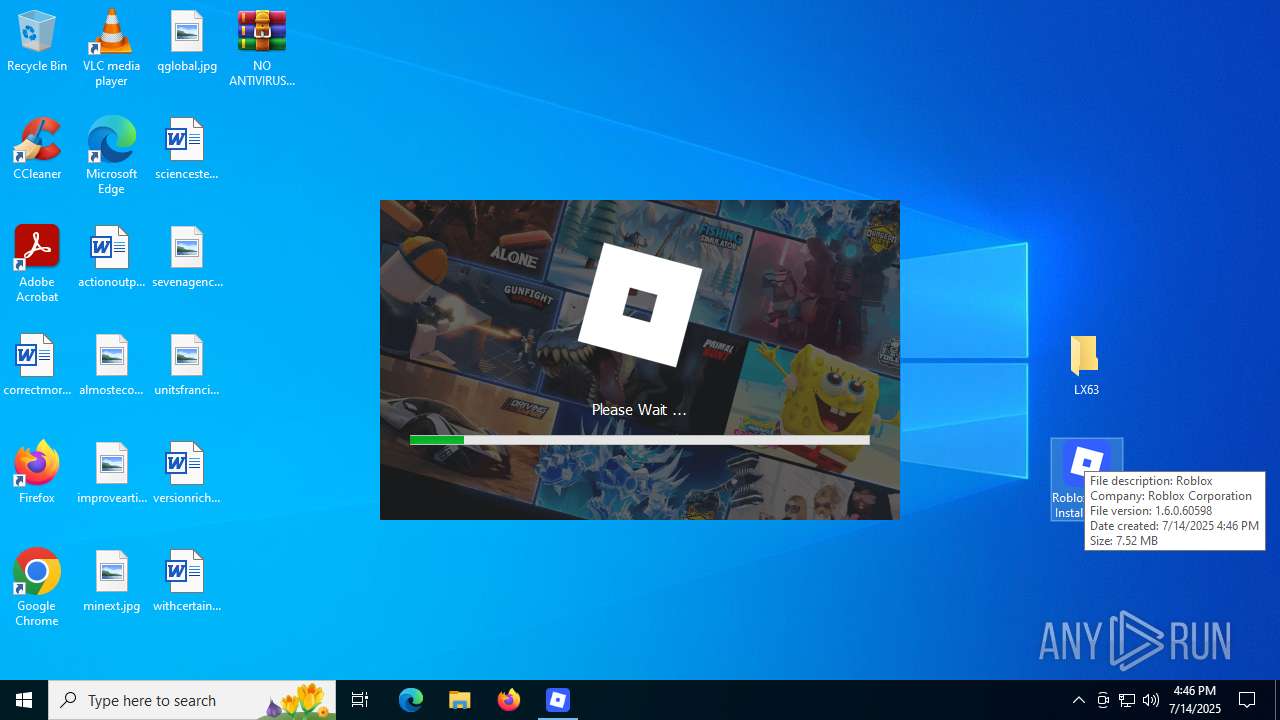Viewport: 1280px width, 720px height.
Task: Show hidden system tray icons
Action: pos(1078,700)
